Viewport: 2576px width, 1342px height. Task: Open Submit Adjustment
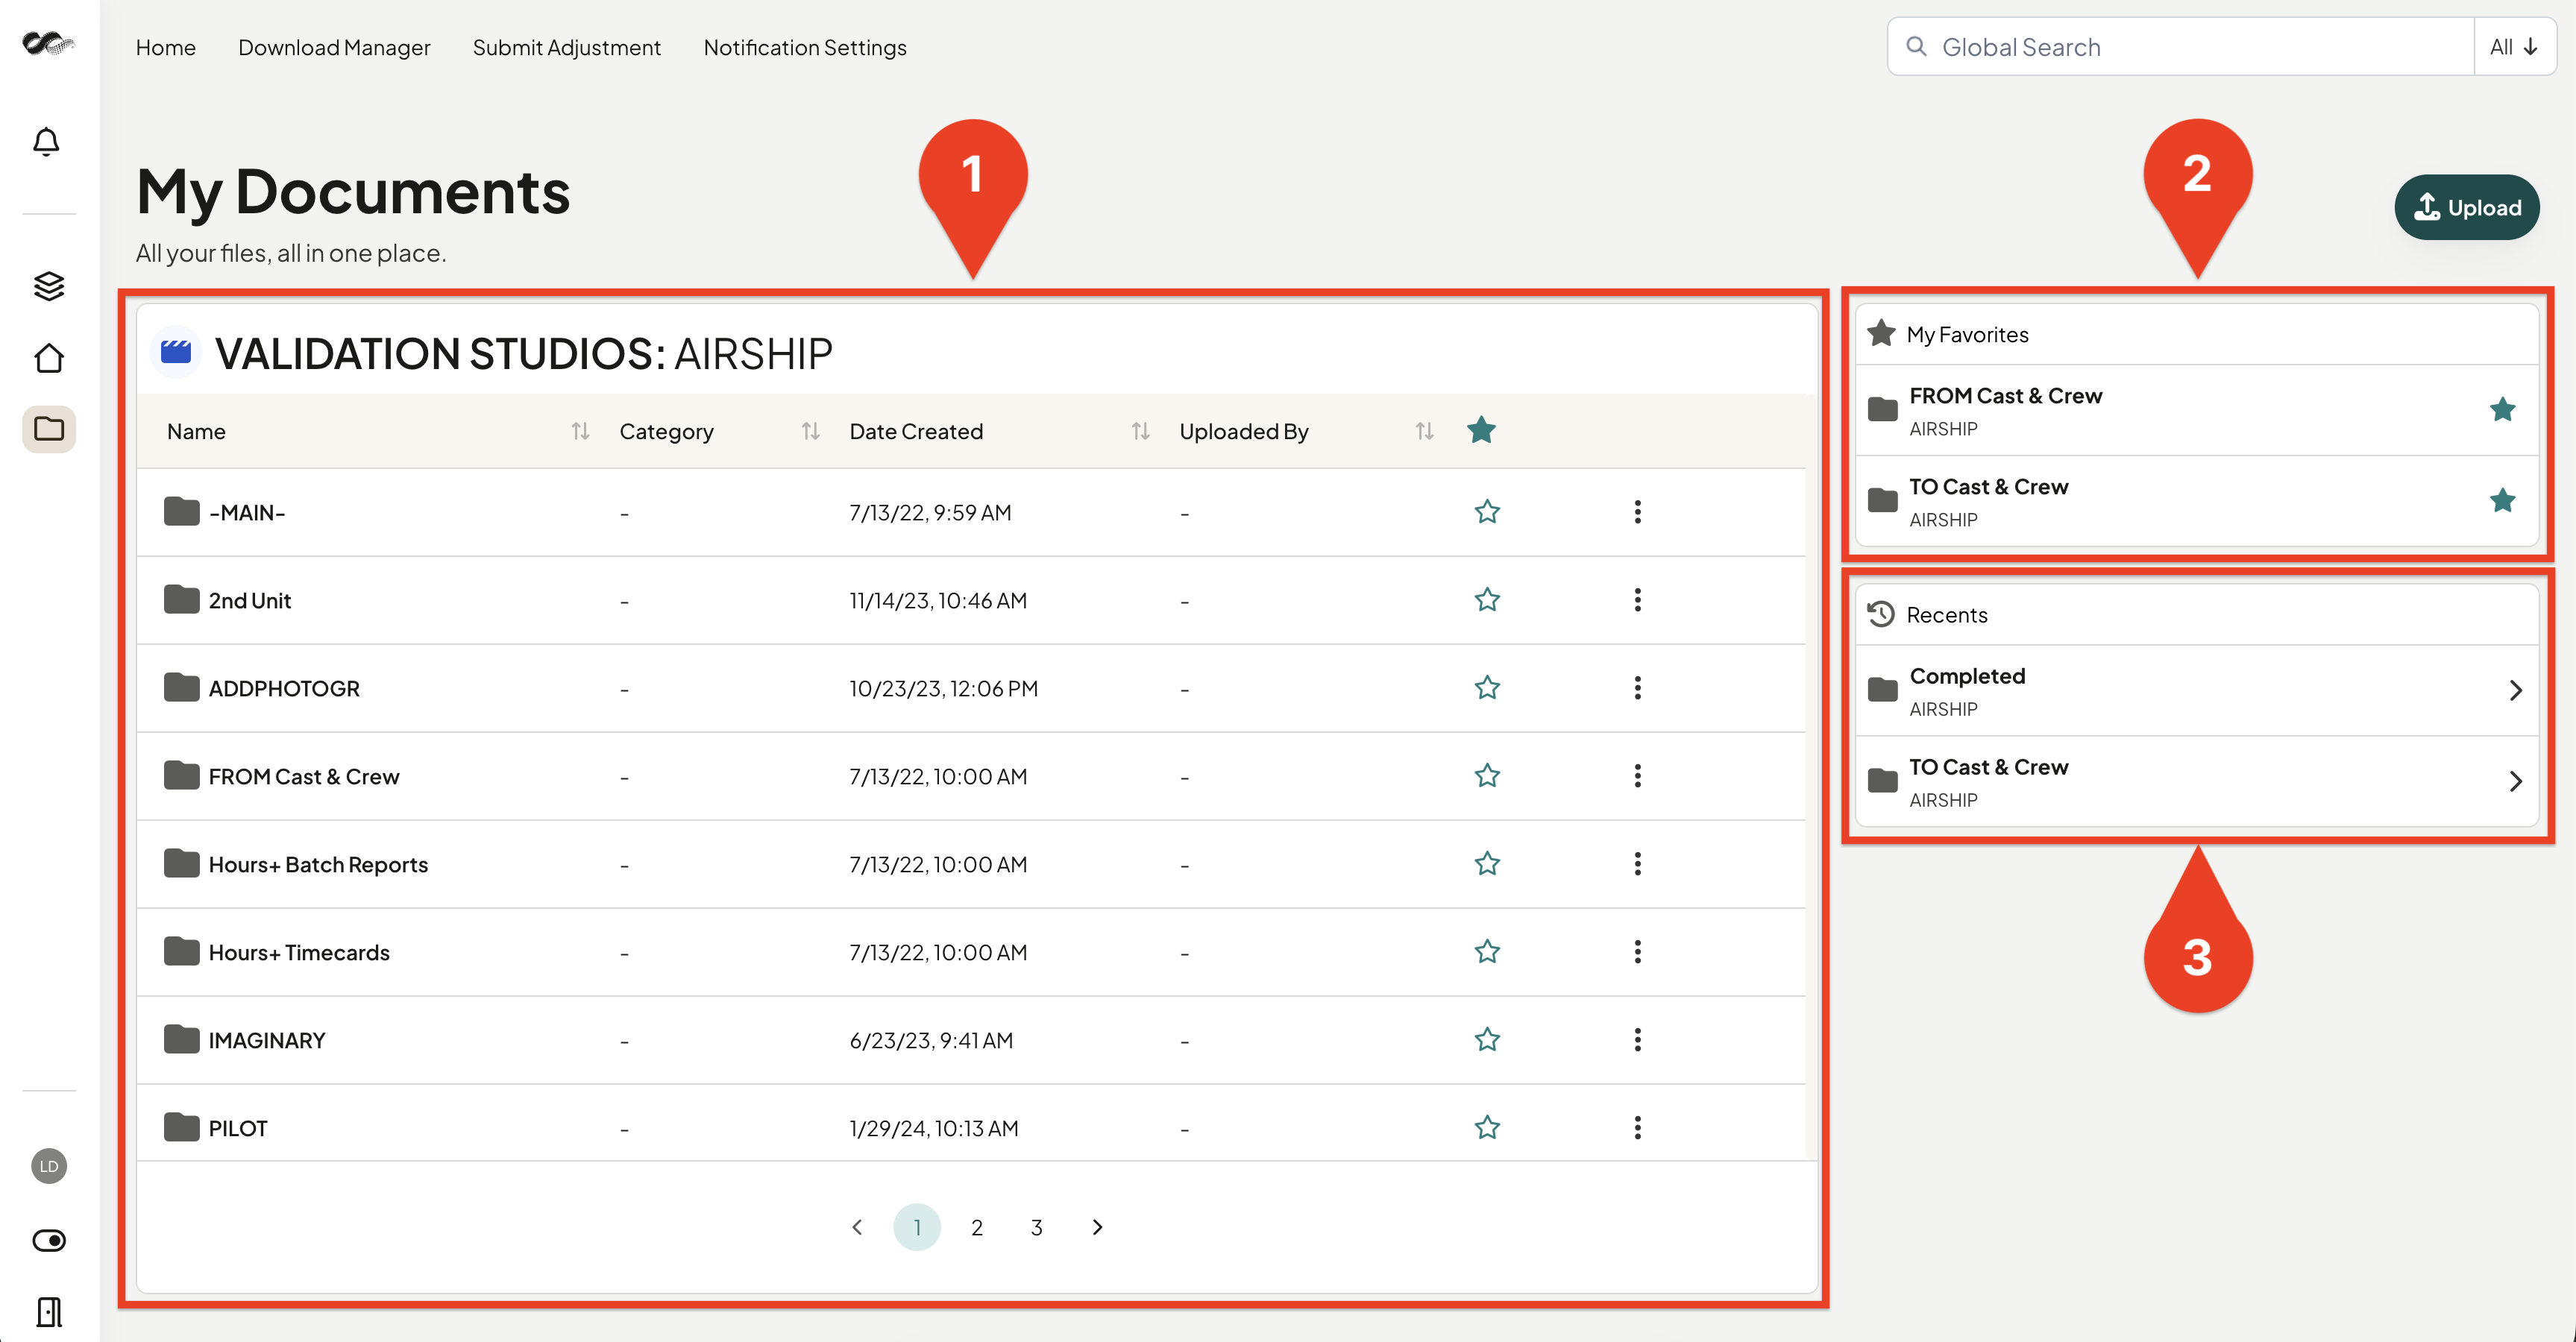567,47
